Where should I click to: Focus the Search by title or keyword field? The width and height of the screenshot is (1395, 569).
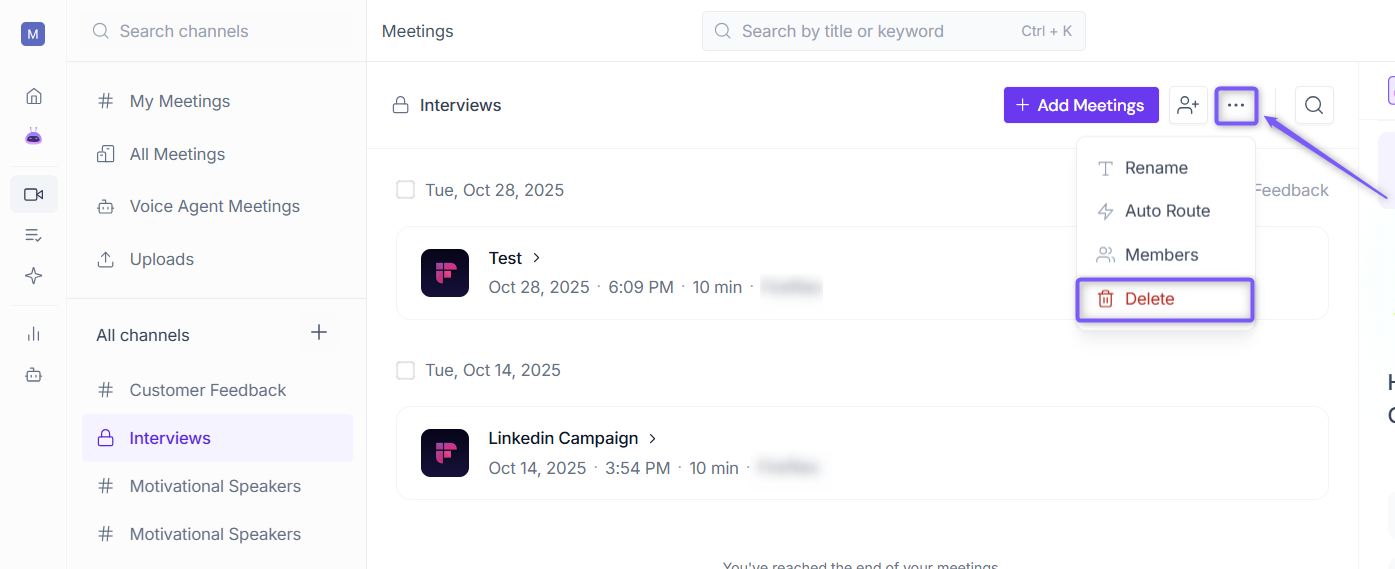tap(894, 31)
